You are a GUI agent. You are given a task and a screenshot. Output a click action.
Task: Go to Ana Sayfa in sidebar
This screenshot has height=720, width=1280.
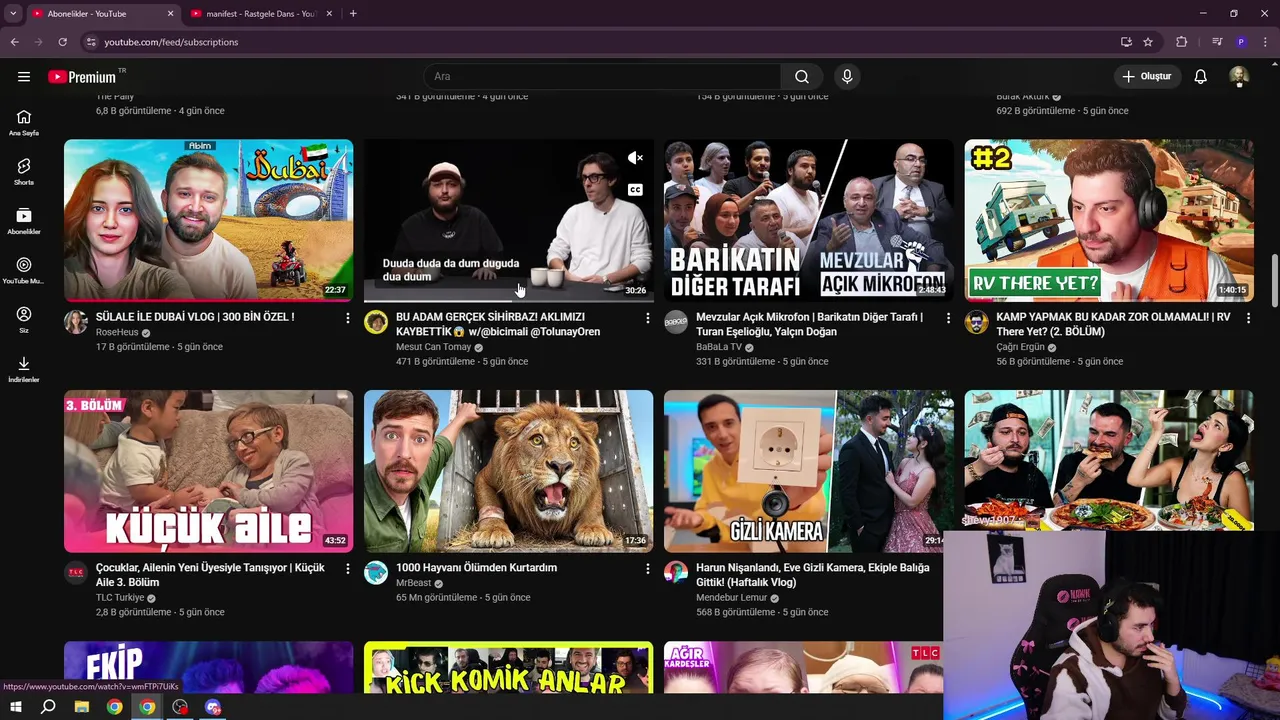[24, 123]
